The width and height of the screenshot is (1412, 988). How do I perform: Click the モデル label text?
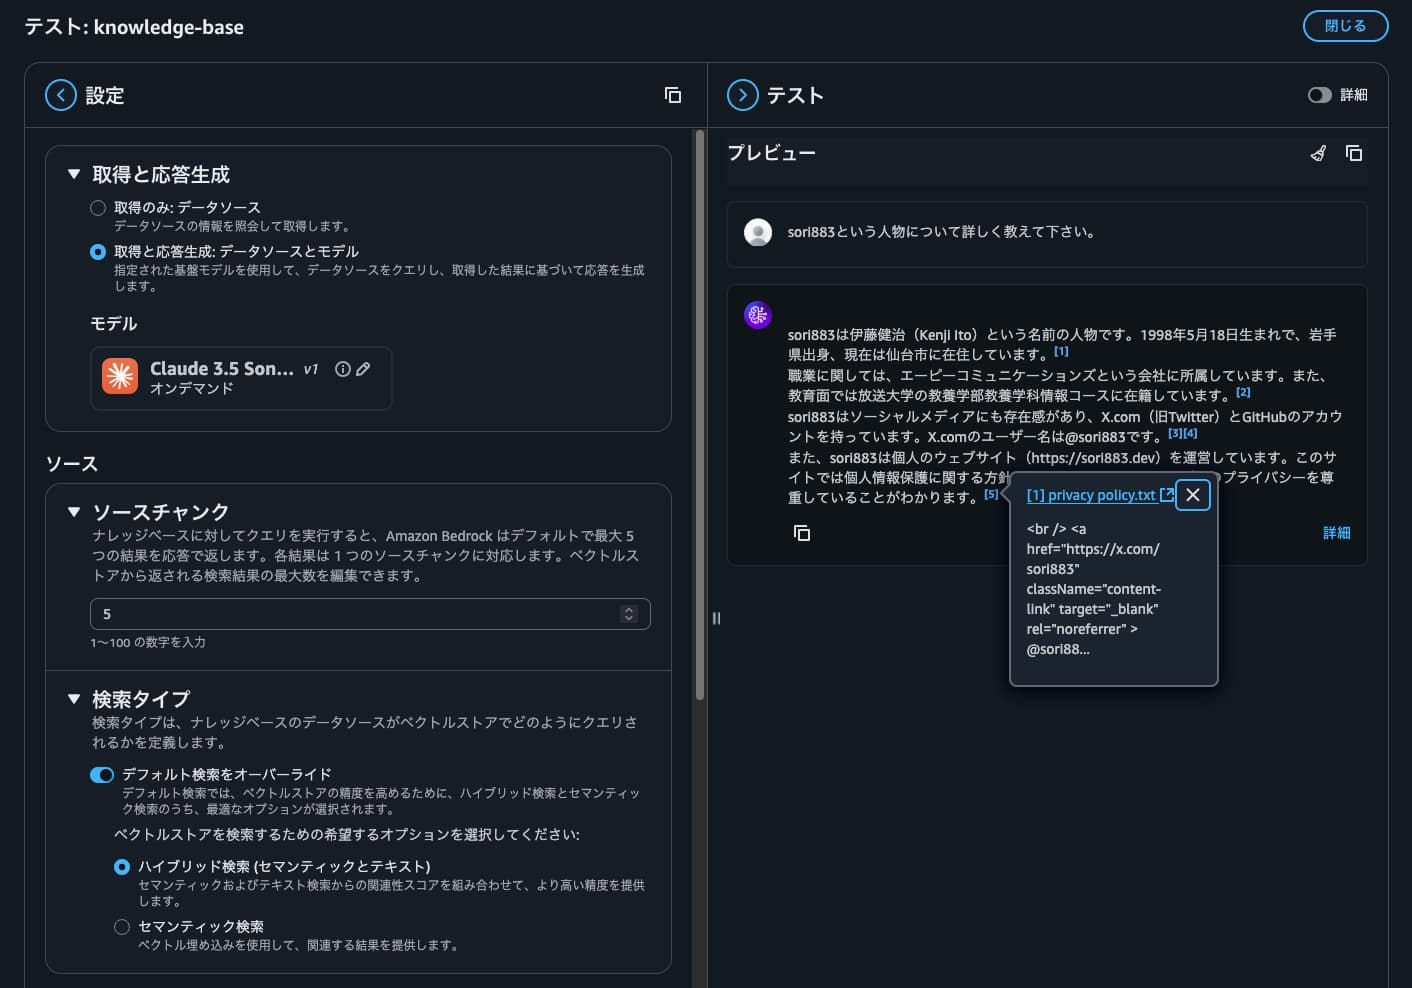(114, 323)
